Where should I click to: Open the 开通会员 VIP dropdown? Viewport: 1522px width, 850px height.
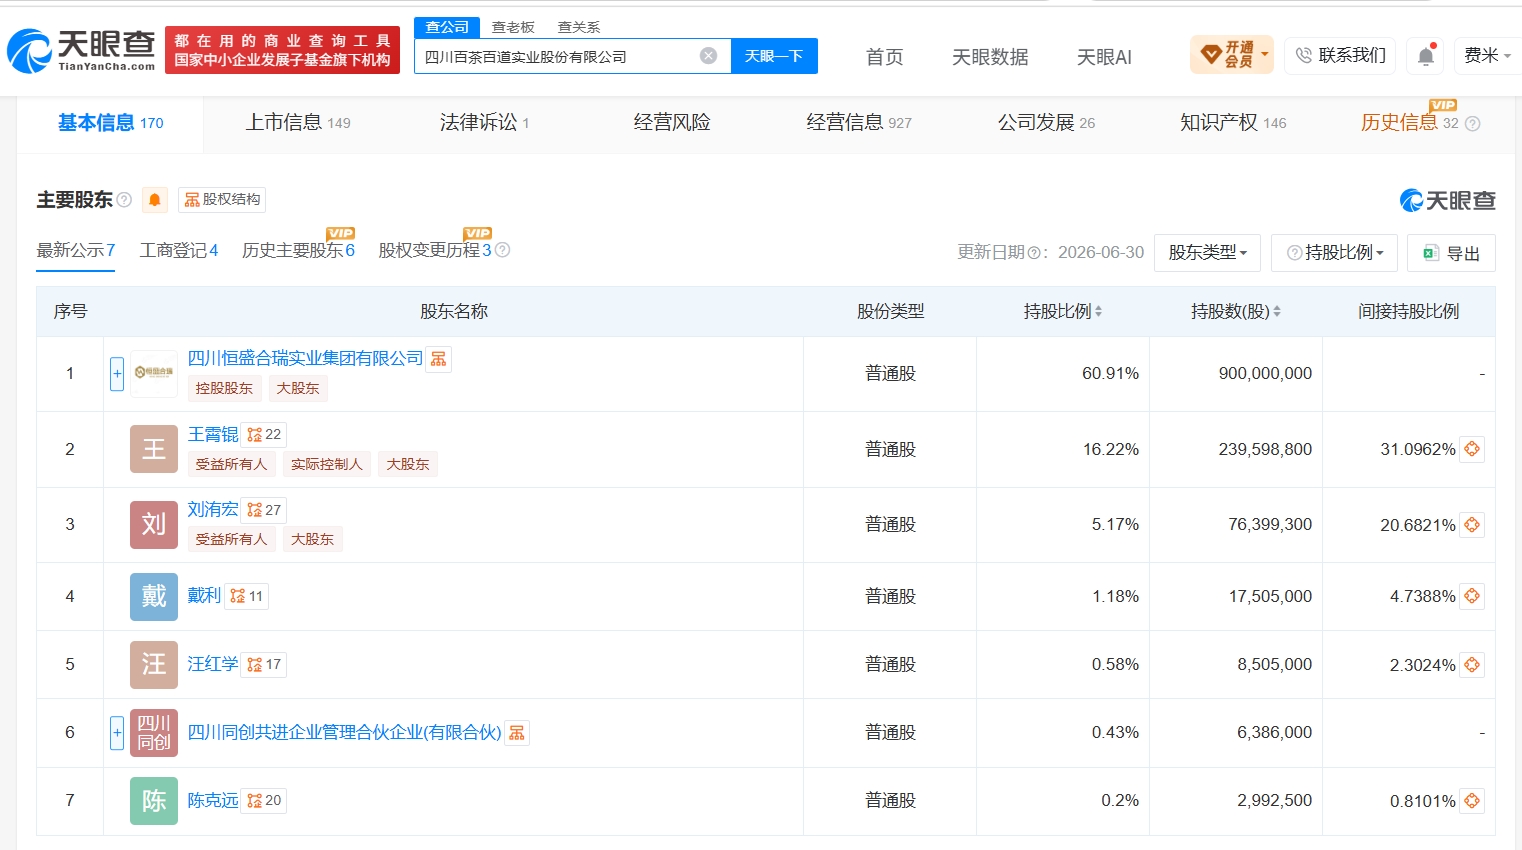1232,55
